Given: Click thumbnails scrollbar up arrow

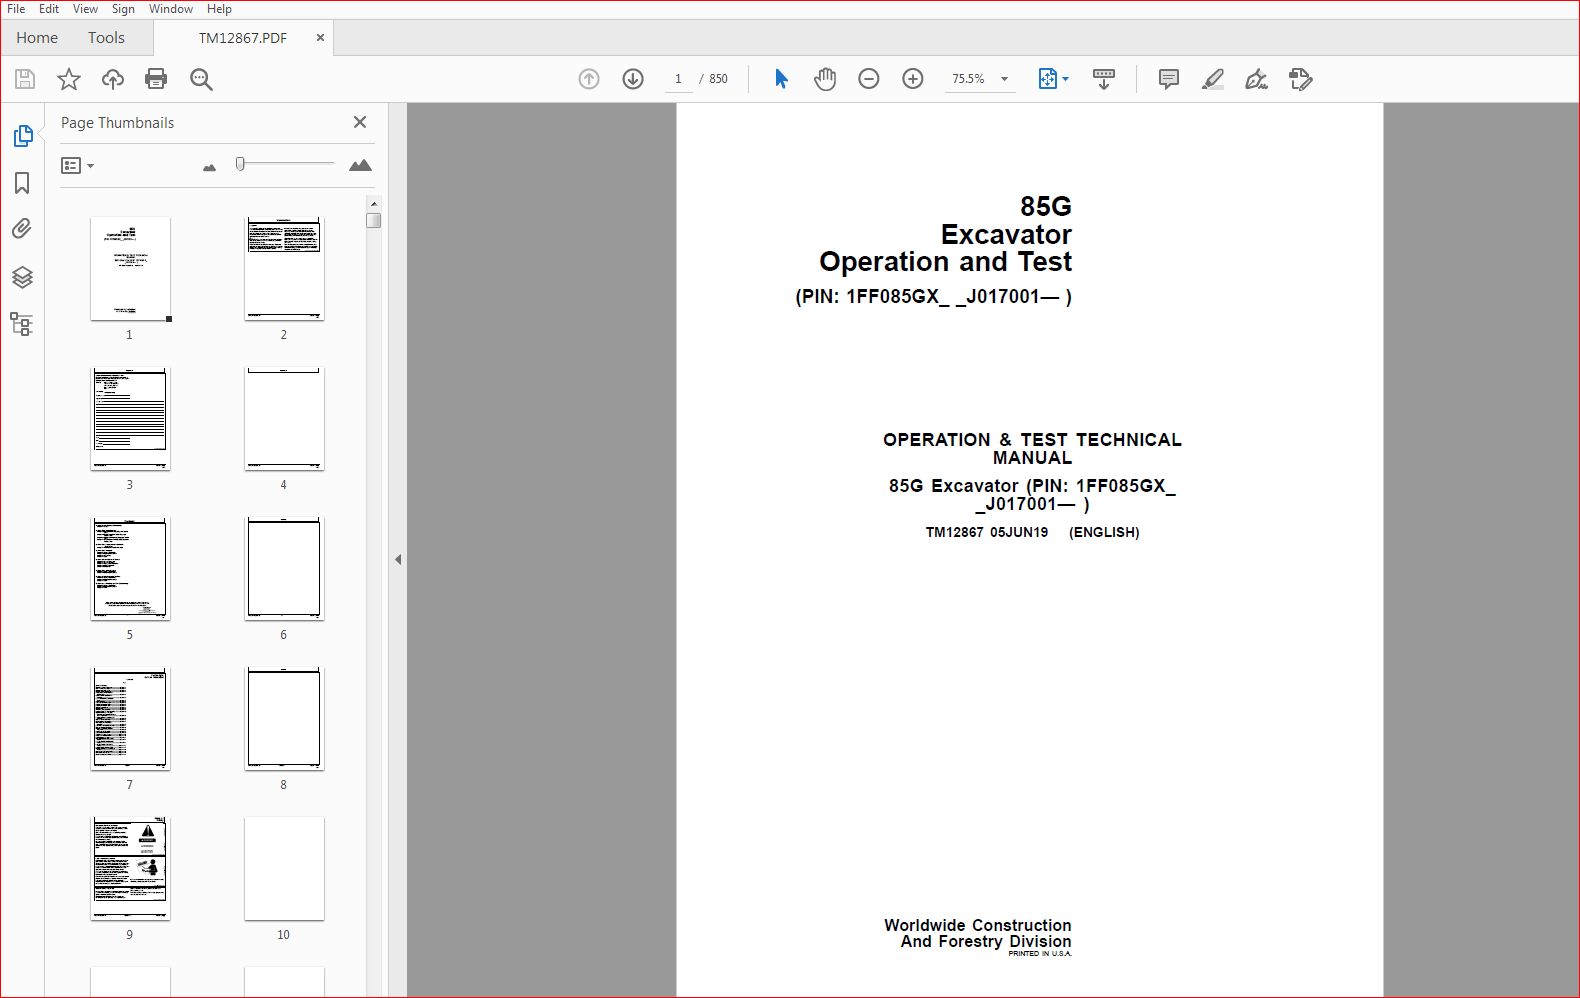Looking at the screenshot, I should (374, 203).
